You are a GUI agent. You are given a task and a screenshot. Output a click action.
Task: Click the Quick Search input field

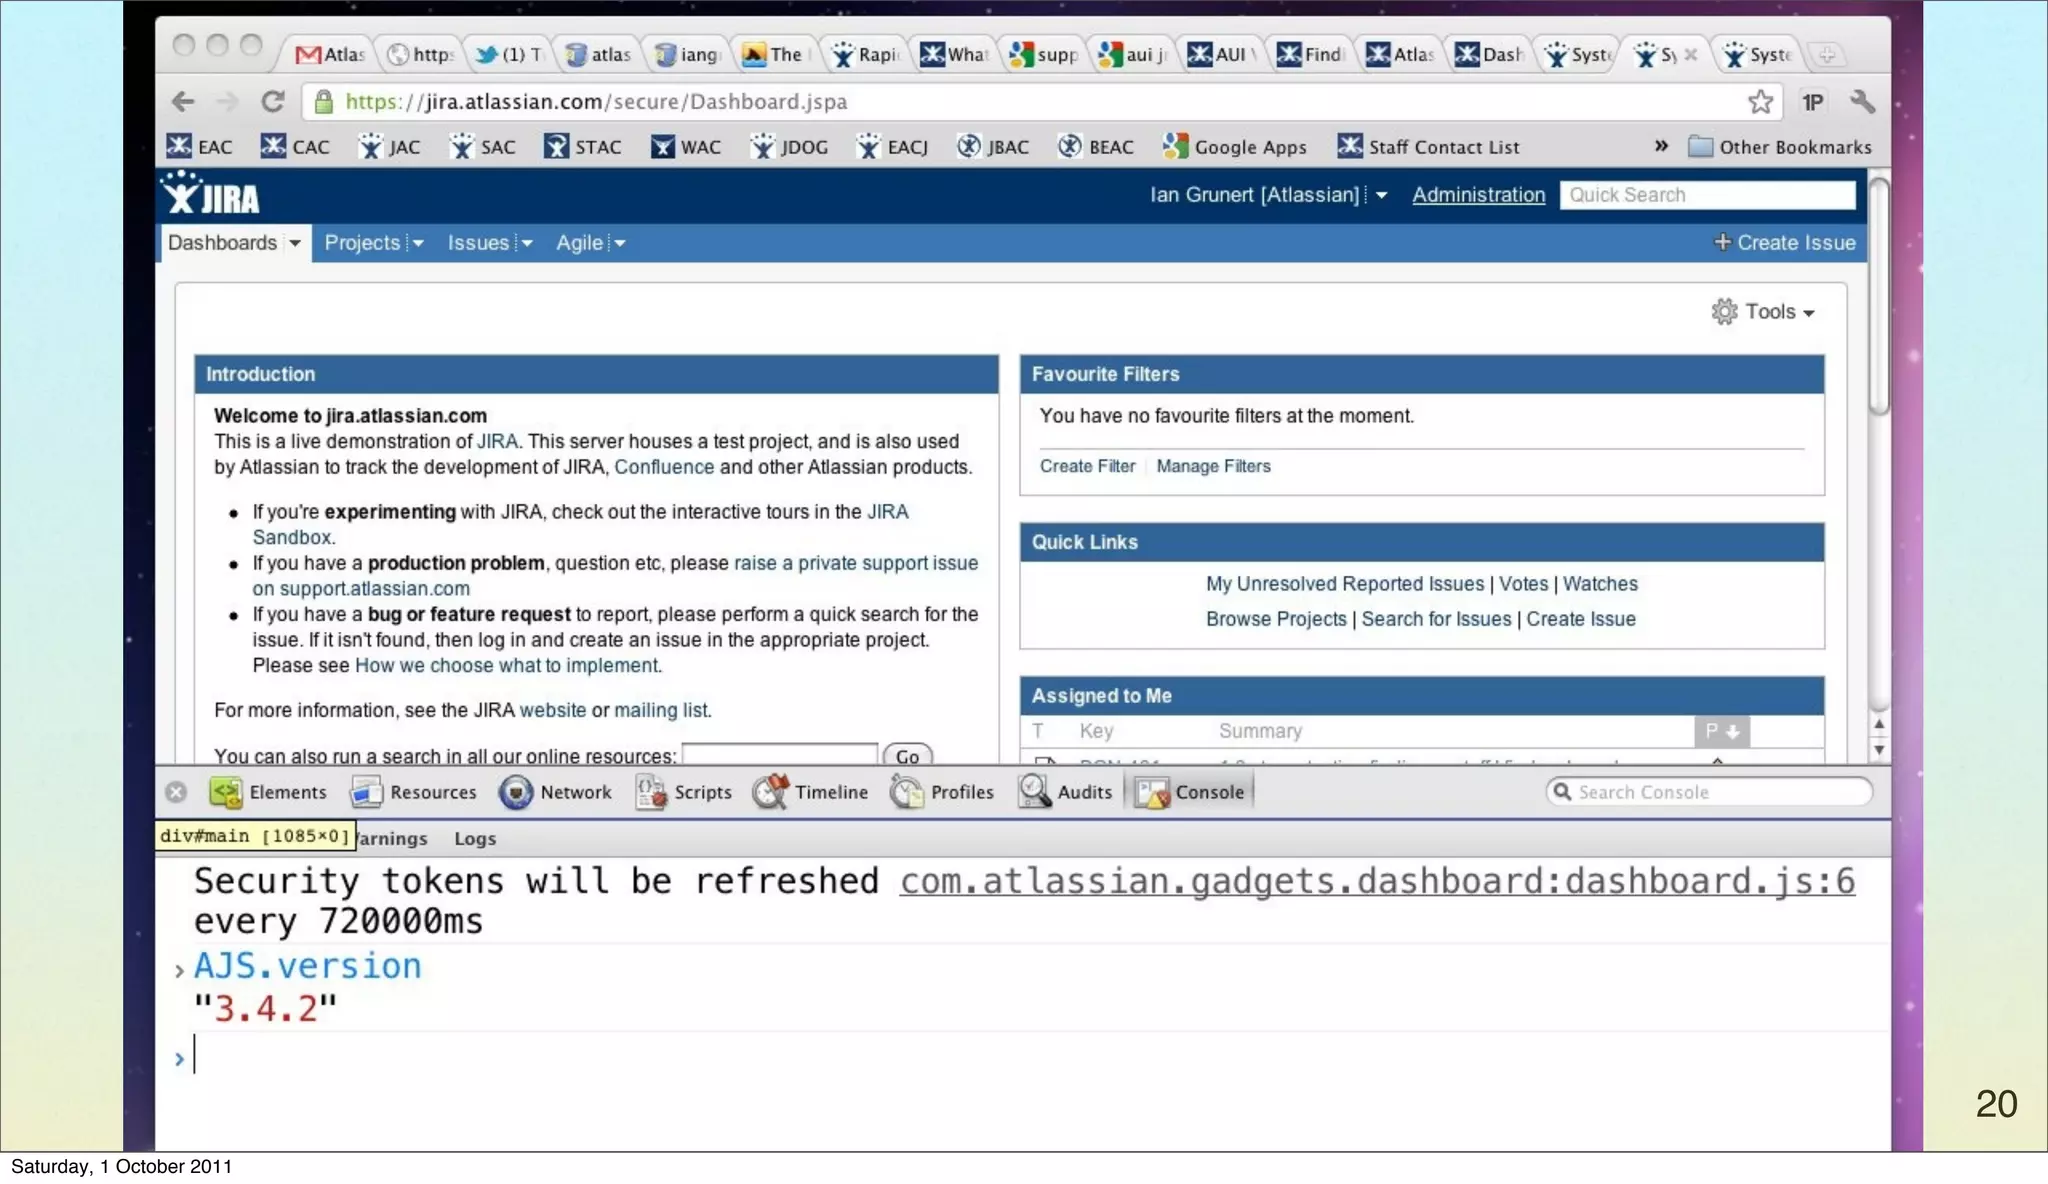tap(1706, 195)
